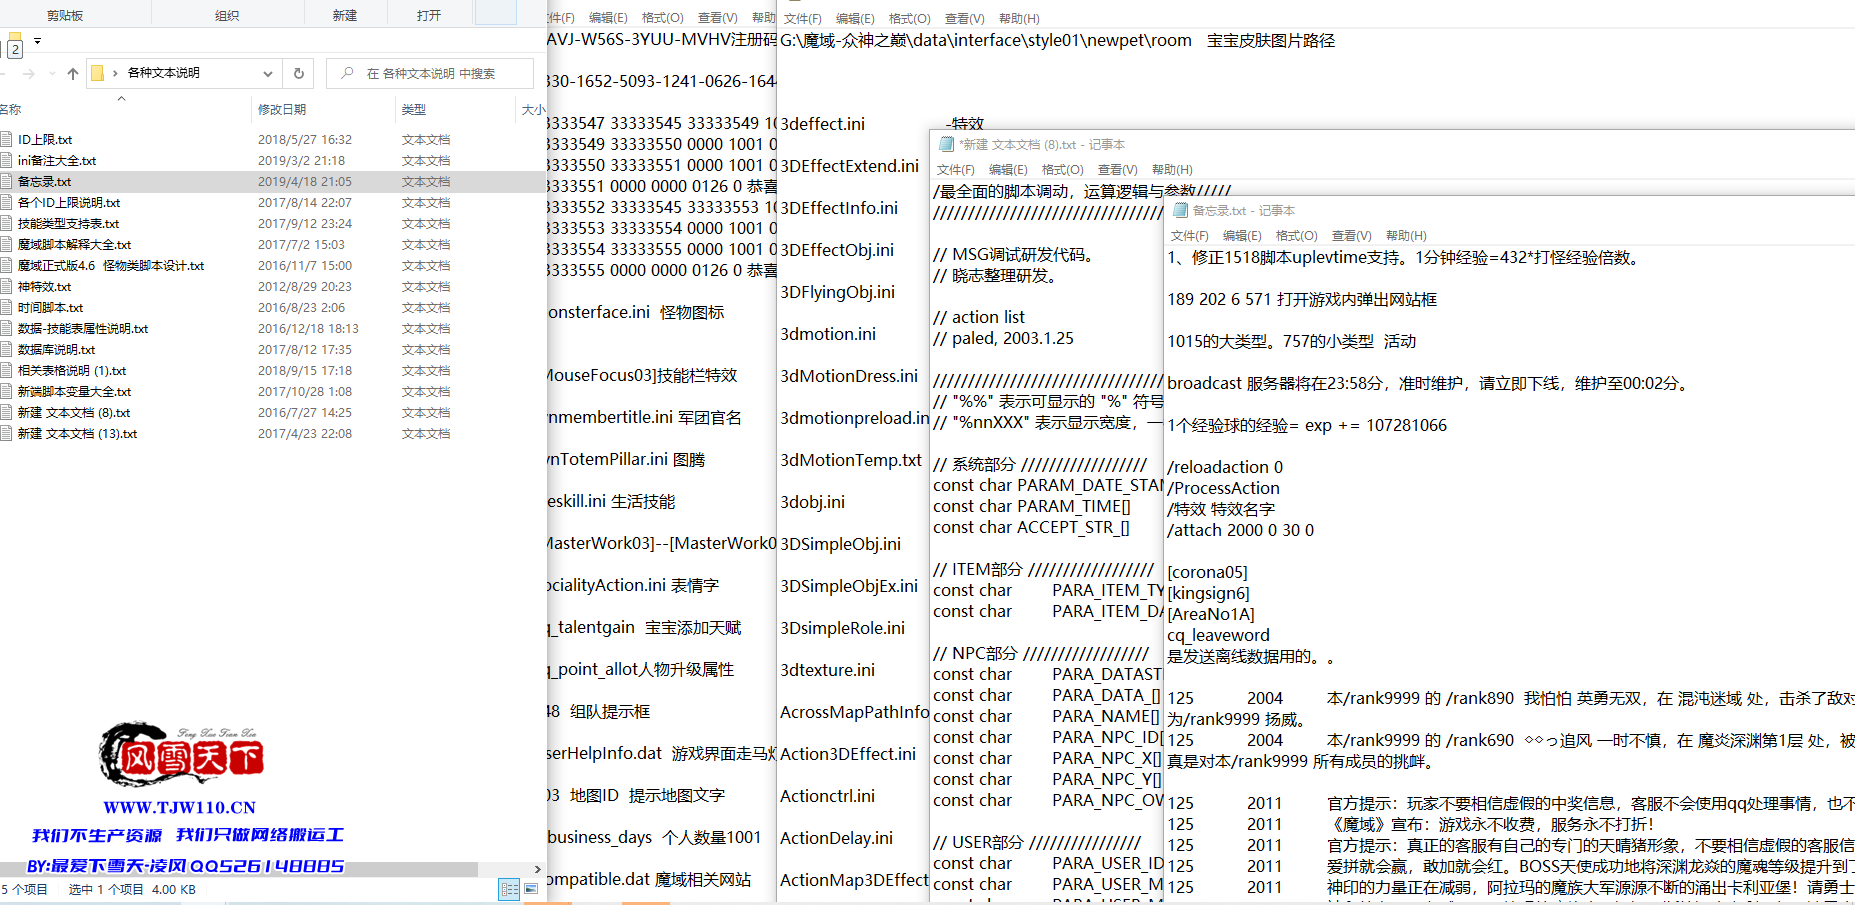Click the line /reloadaction 0 in 备忘录.txt

click(x=1225, y=467)
